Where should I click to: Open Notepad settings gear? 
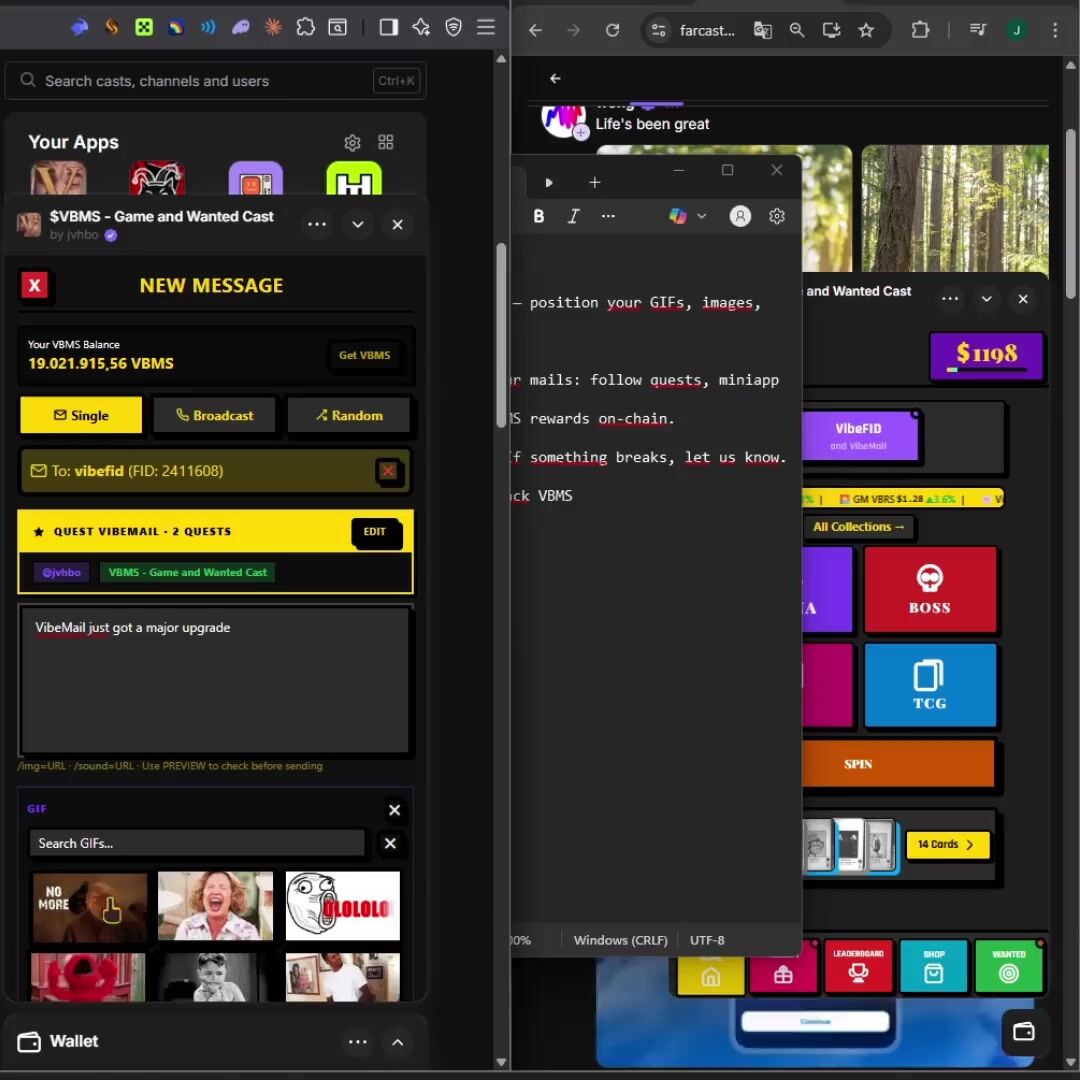point(777,216)
